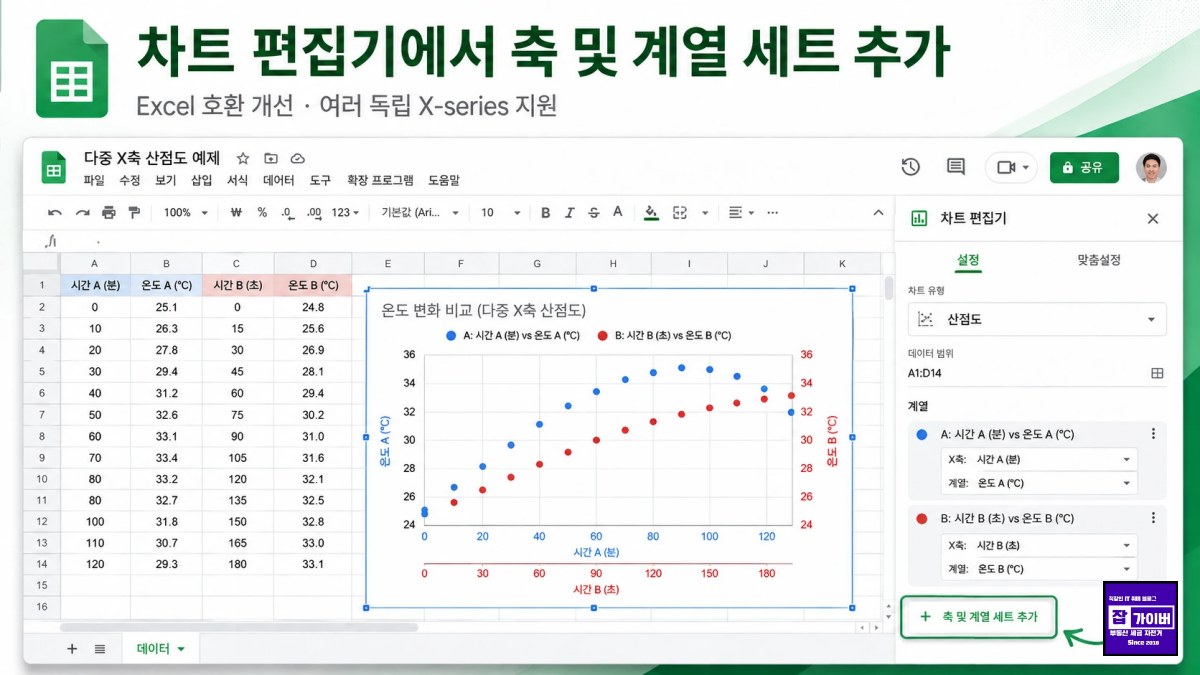This screenshot has width=1200, height=675.
Task: Check the cloud save status icon
Action: pyautogui.click(x=297, y=158)
